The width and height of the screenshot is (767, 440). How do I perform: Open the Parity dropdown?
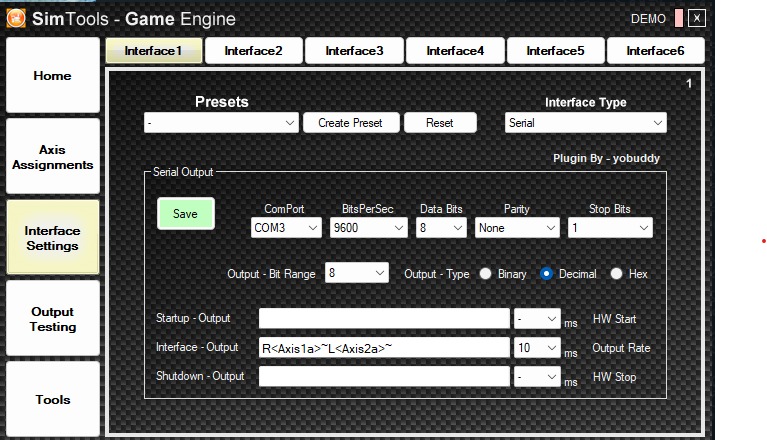click(517, 228)
